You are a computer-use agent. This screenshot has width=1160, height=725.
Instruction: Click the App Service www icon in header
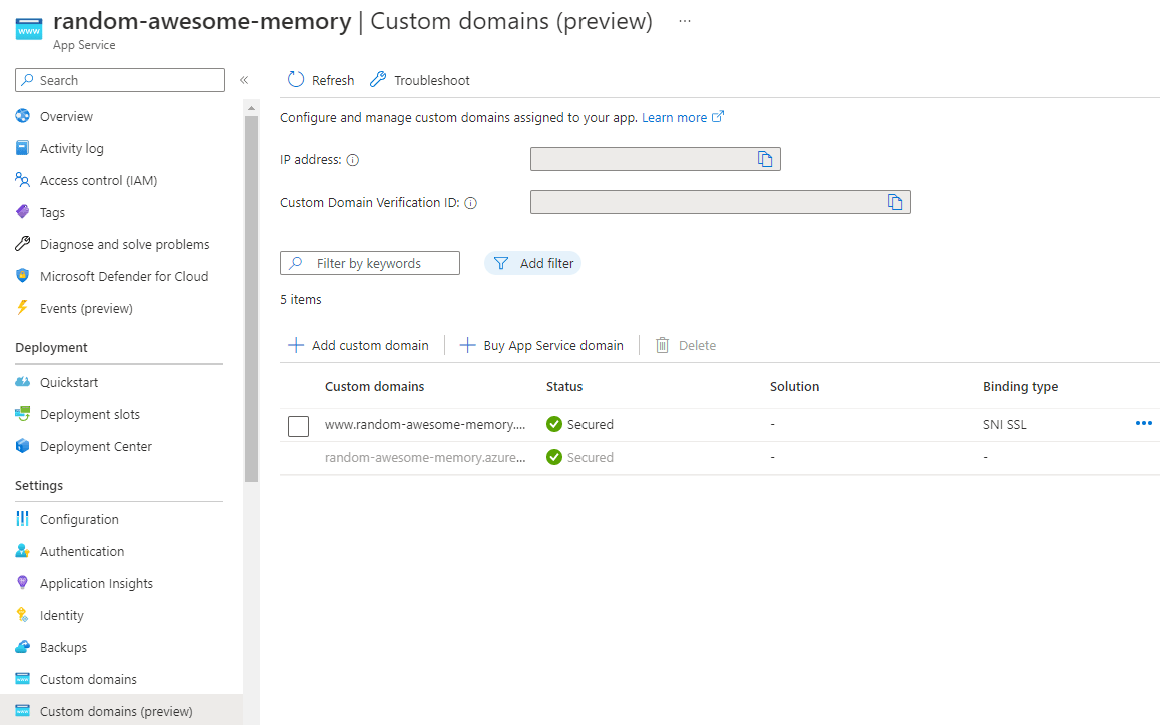(29, 30)
